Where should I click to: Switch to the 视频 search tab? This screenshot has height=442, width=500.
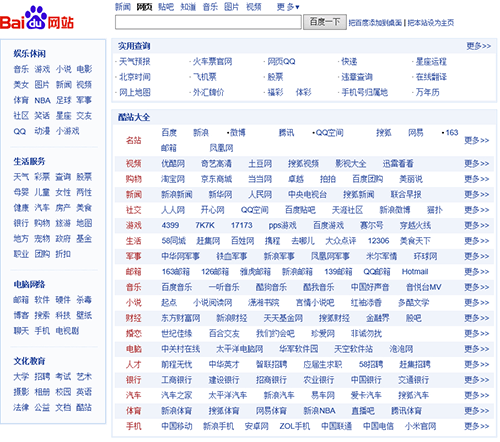click(254, 7)
